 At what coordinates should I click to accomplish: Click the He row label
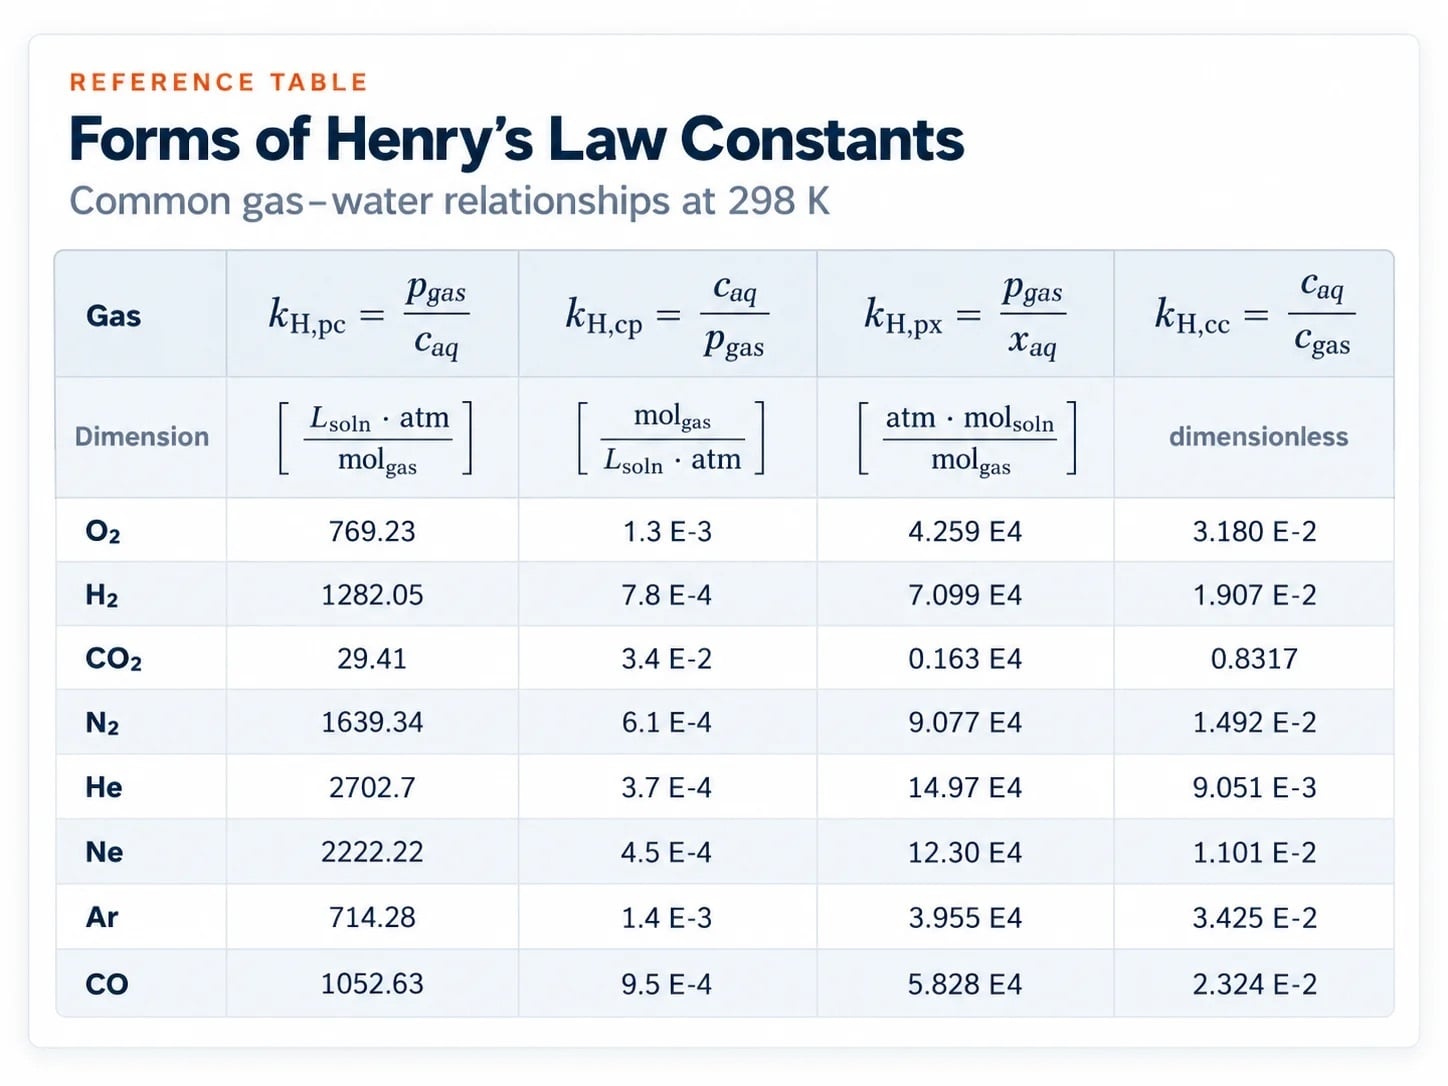pyautogui.click(x=104, y=787)
